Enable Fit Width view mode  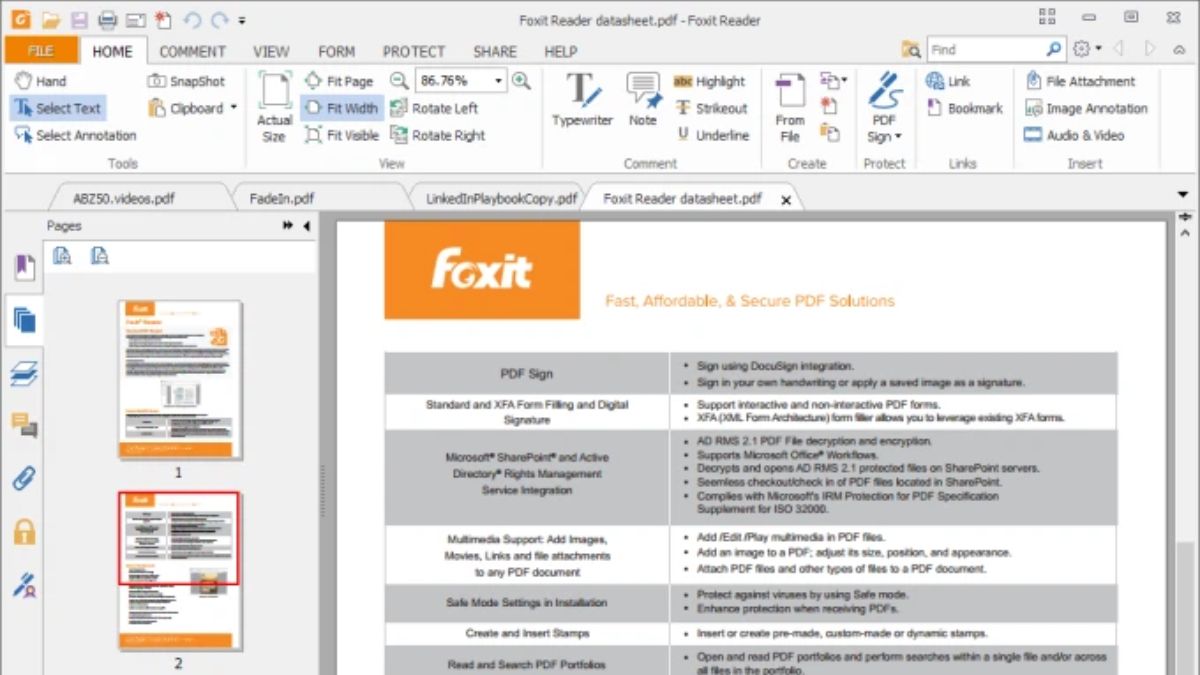pos(341,108)
